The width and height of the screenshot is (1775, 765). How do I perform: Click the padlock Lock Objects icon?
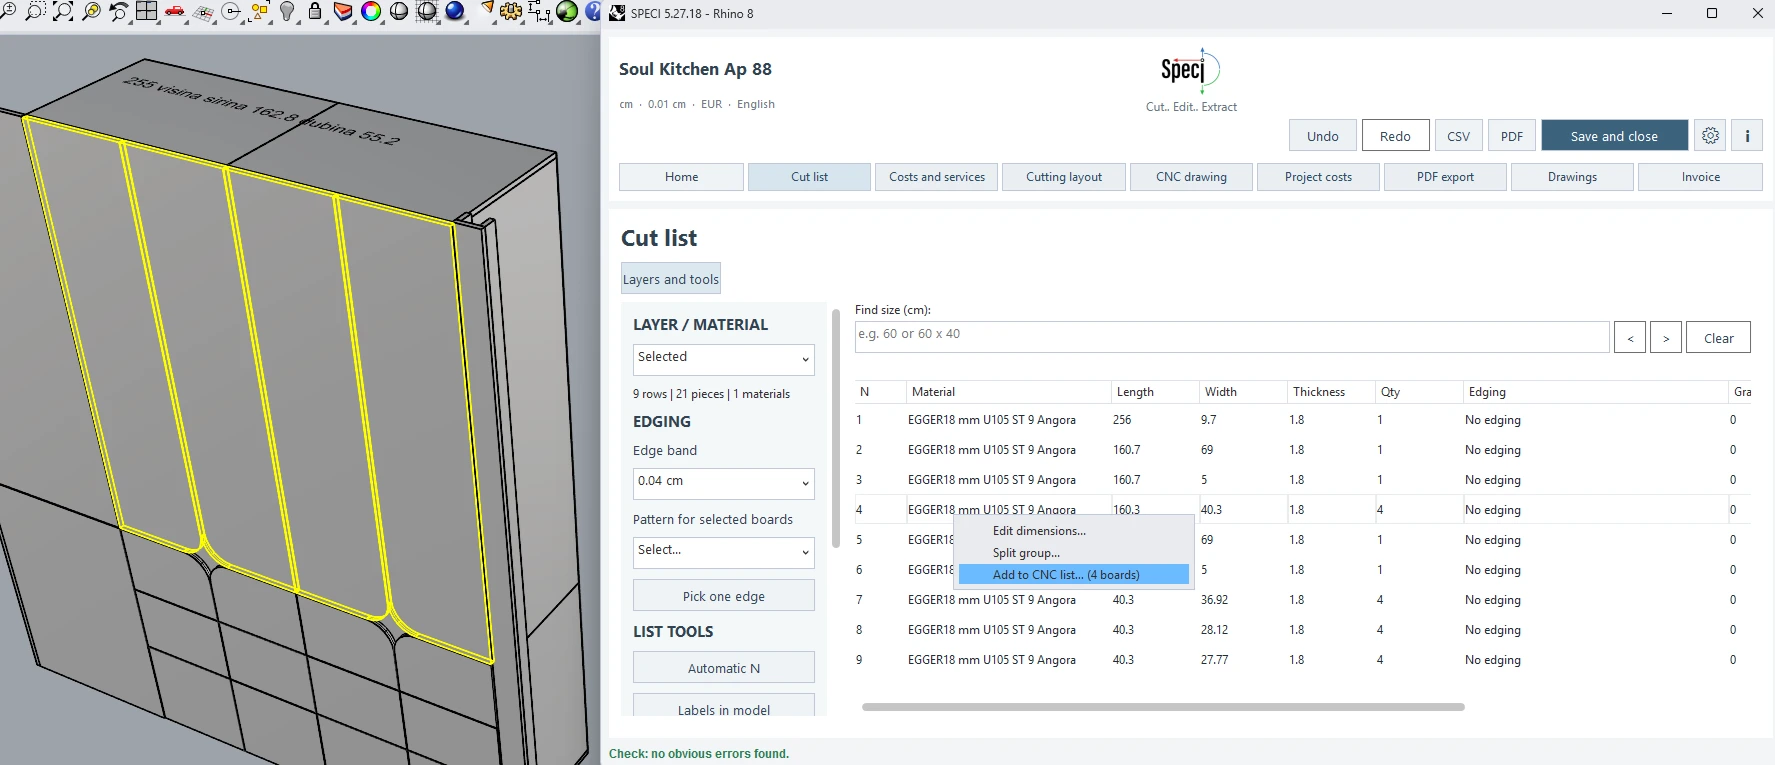tap(315, 11)
